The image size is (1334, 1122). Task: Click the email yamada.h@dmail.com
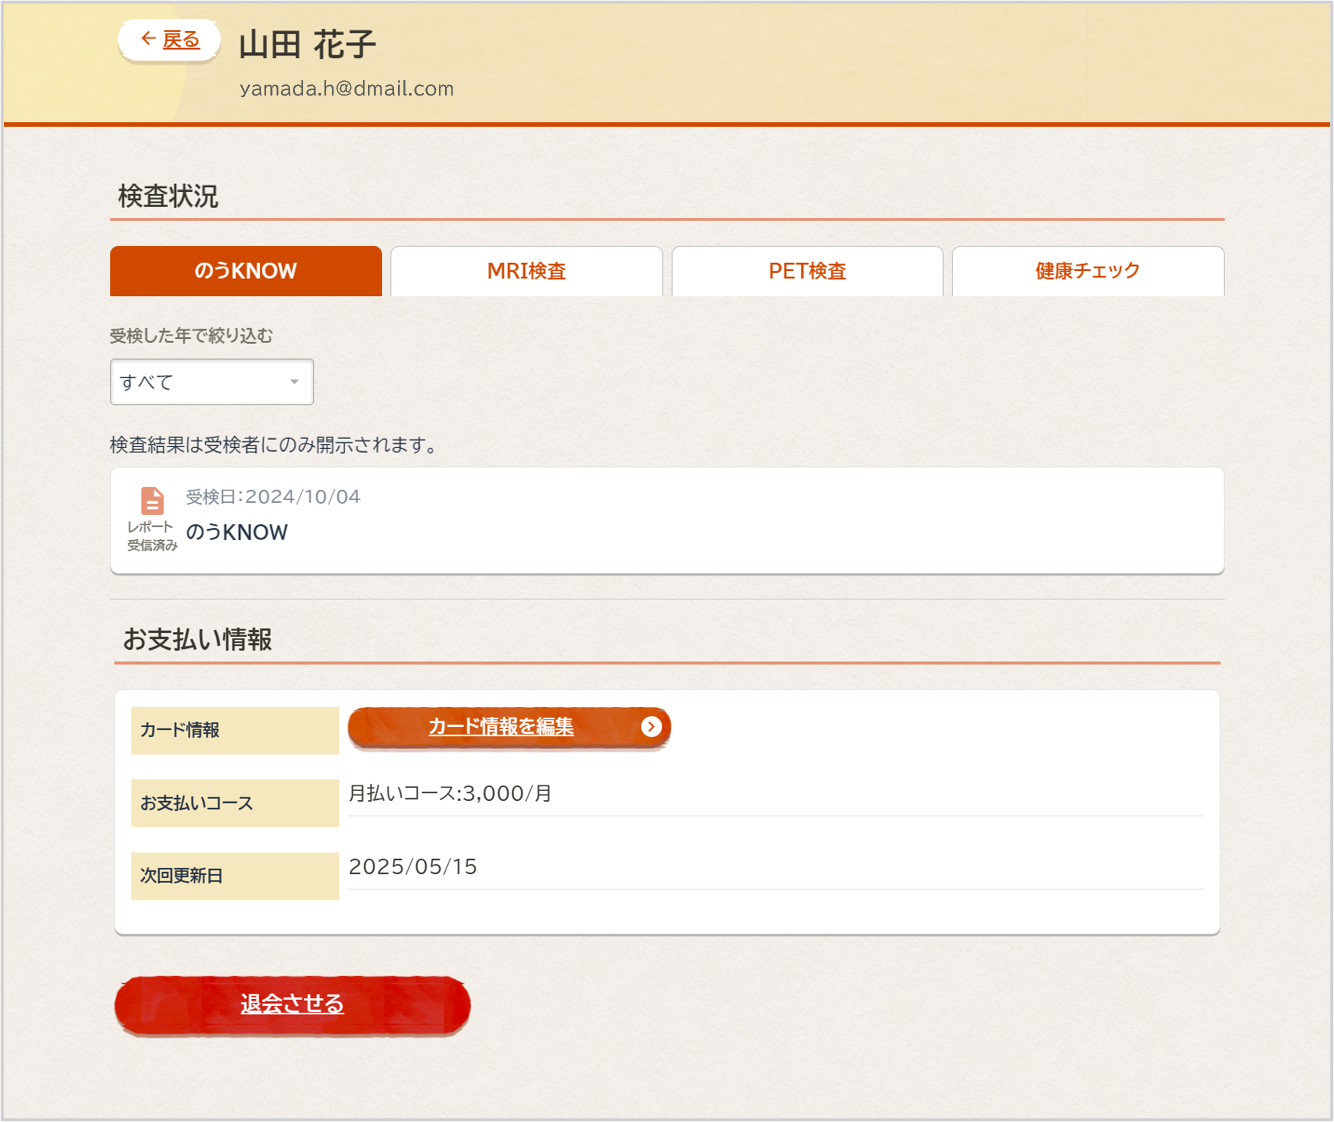347,89
